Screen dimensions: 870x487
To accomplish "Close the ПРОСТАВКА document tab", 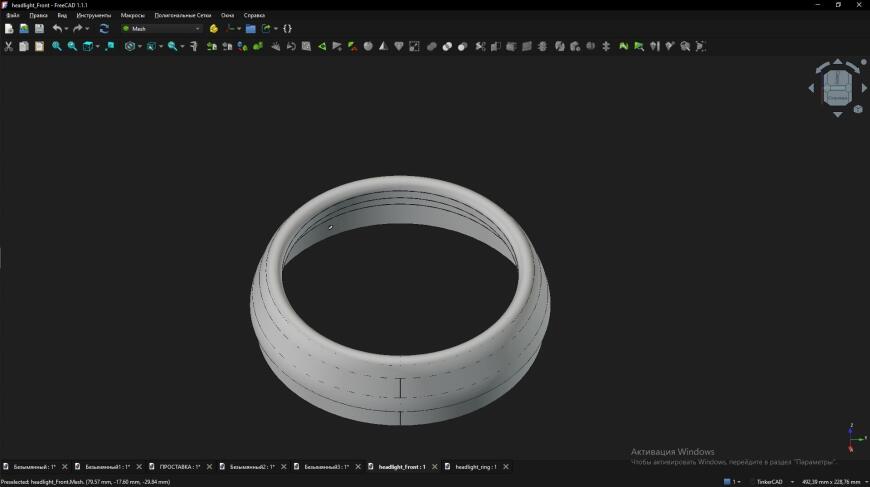I will tap(209, 467).
